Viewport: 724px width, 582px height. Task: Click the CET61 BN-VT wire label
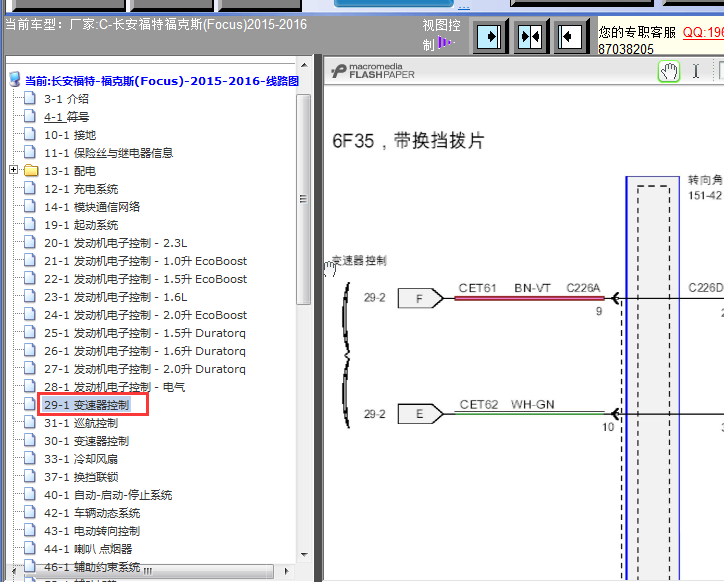505,288
